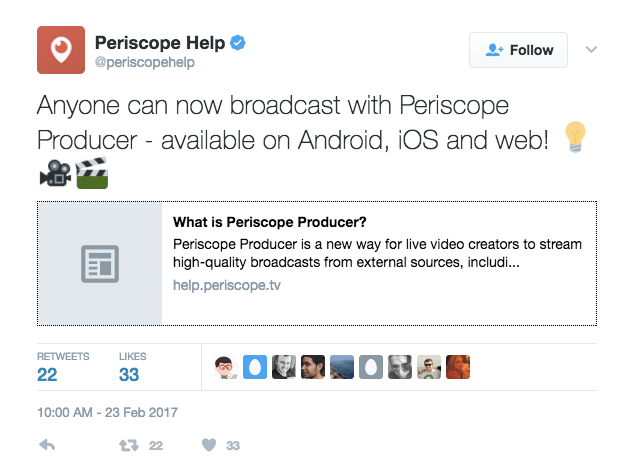632x461 pixels.
Task: Click the last orange-toned liker avatar
Action: [458, 367]
